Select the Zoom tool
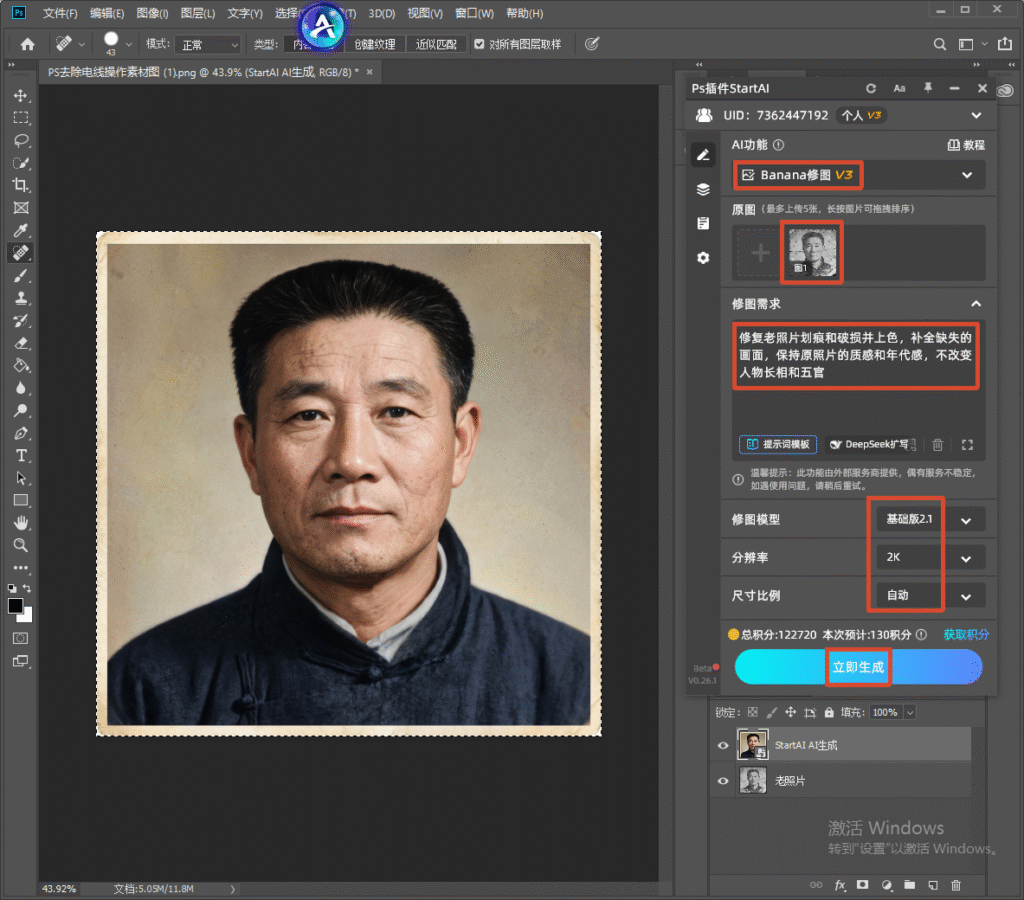Screen dimensions: 1024x900 (21, 545)
